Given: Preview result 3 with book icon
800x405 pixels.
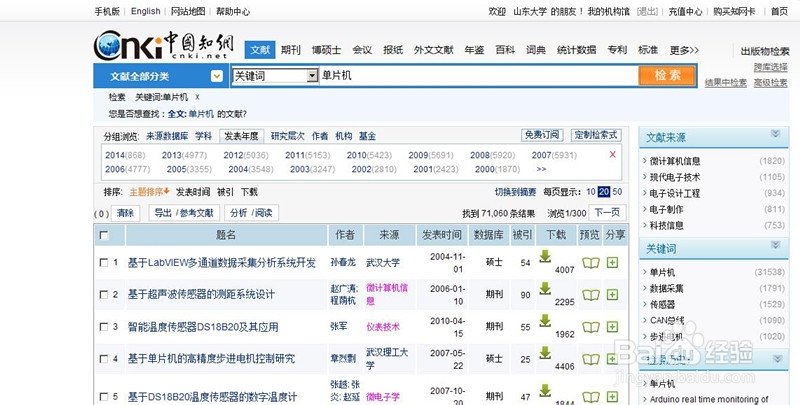Looking at the screenshot, I should pyautogui.click(x=591, y=327).
